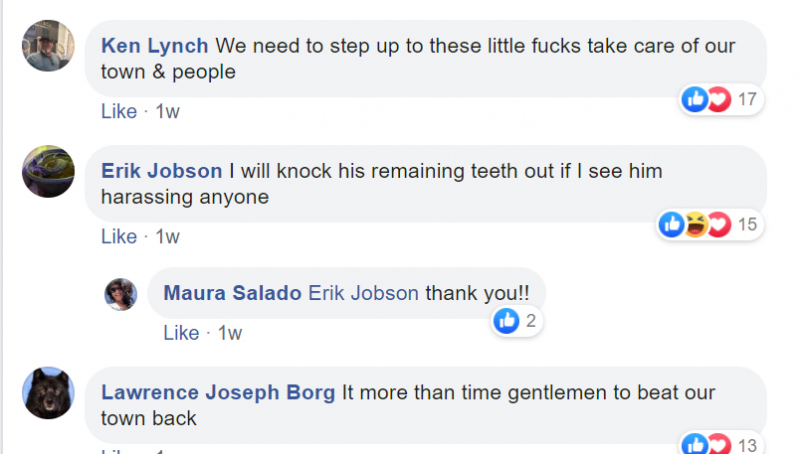View reactions on Ken Lynch's comment

(707, 99)
